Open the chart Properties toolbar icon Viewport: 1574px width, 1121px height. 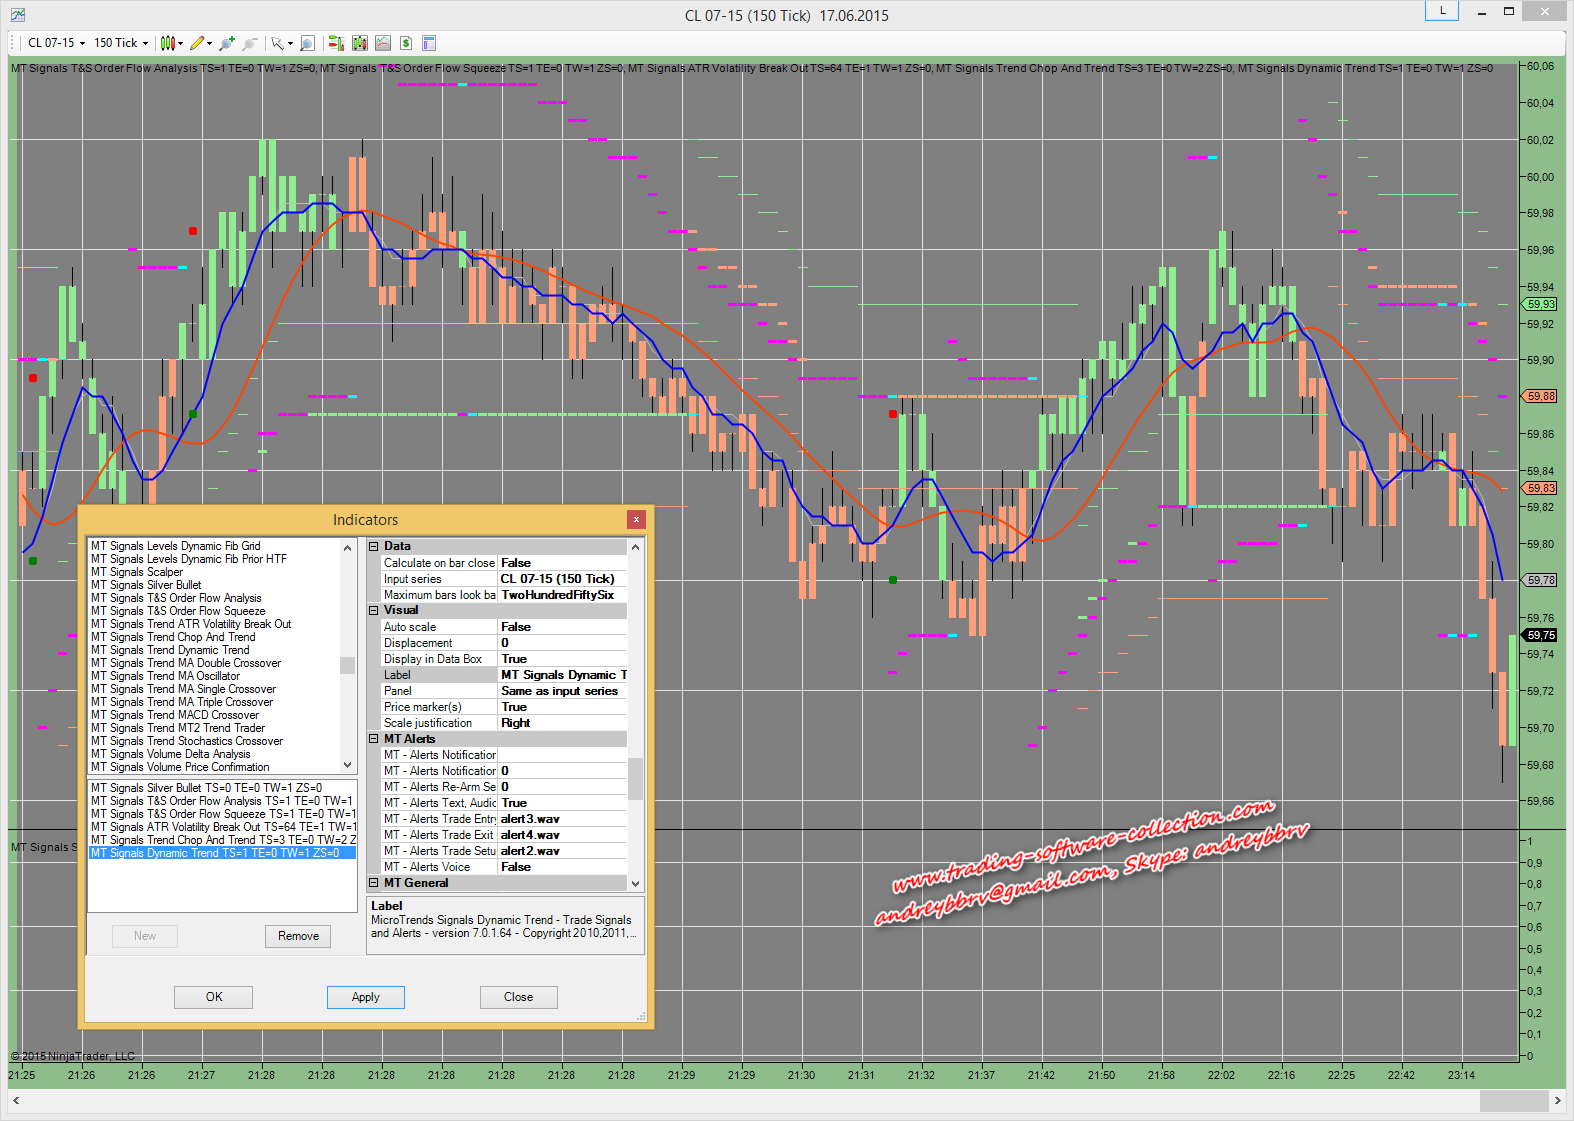pos(429,43)
